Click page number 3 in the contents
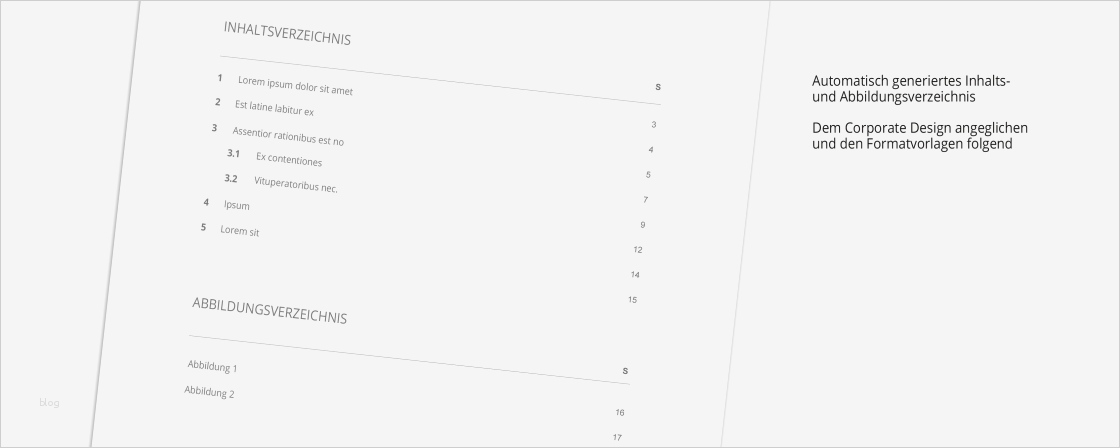This screenshot has height=448, width=1120. click(x=653, y=125)
